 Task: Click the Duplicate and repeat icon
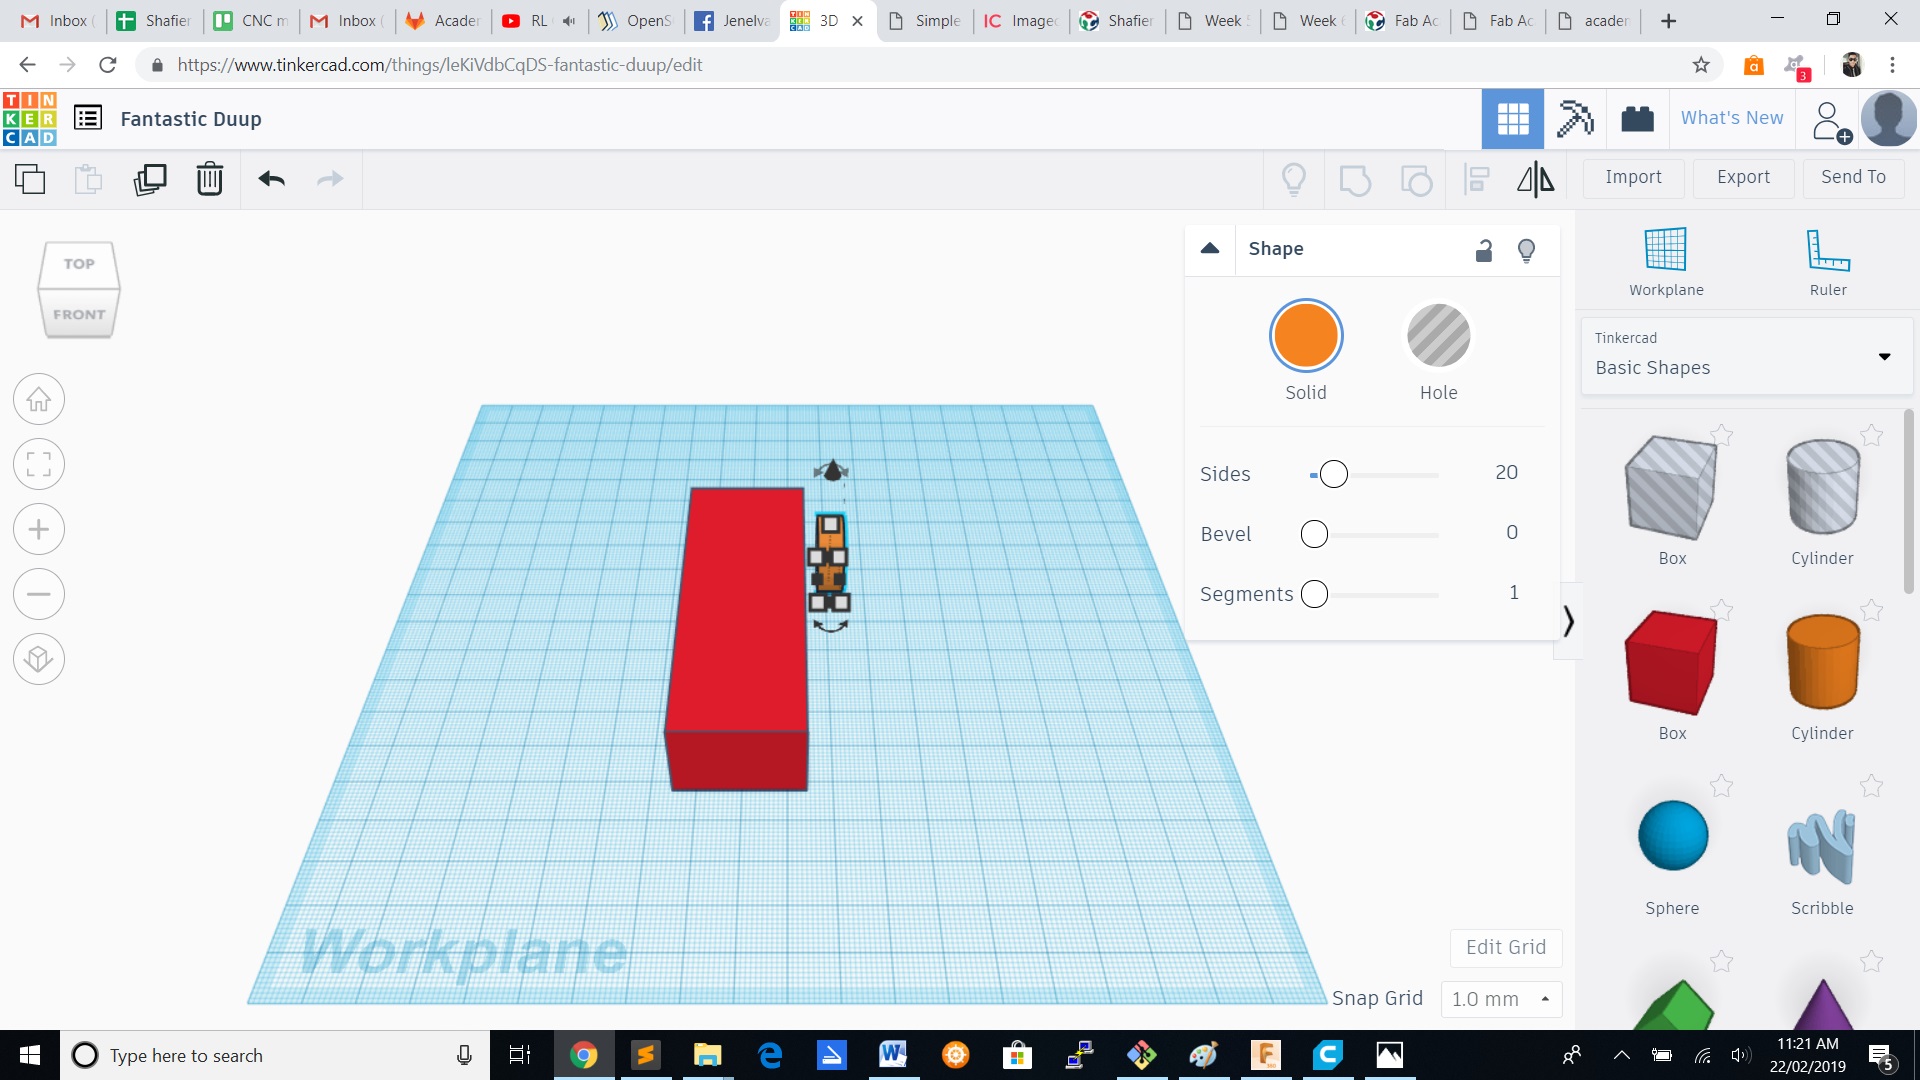coord(150,179)
